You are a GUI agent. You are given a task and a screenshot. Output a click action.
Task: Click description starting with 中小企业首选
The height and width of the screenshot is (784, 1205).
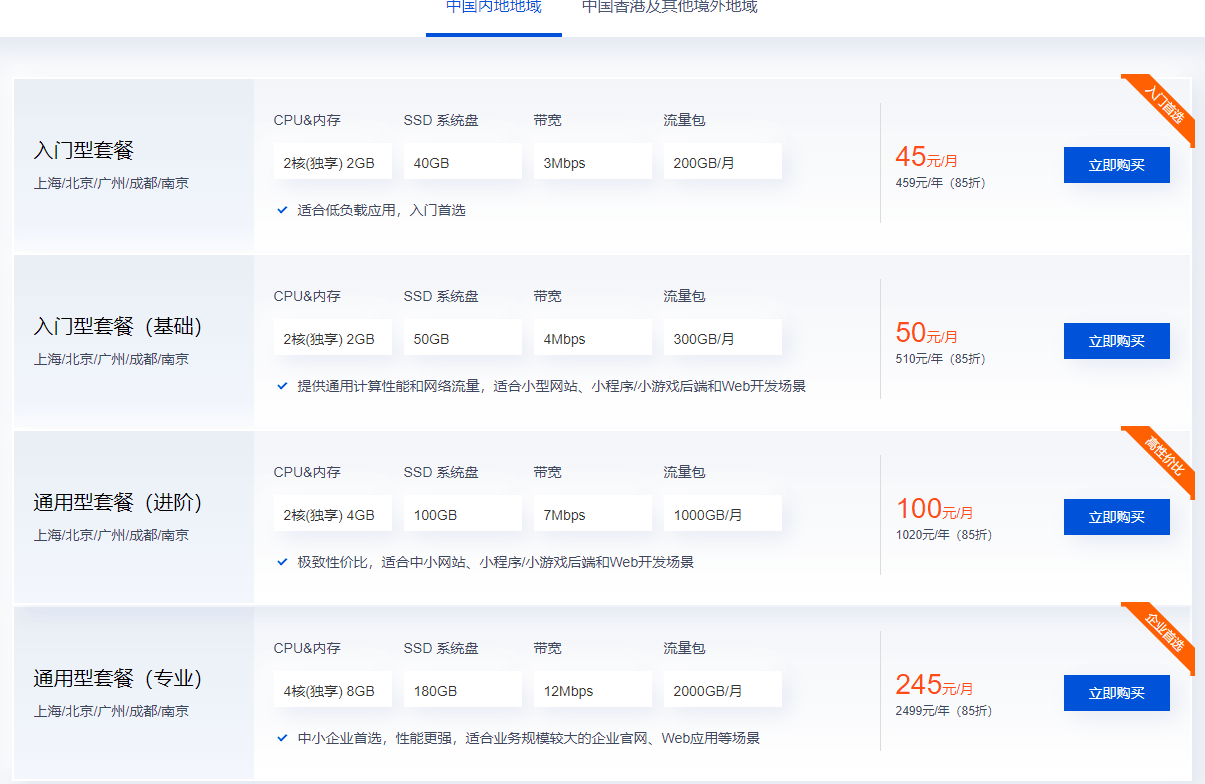point(529,738)
